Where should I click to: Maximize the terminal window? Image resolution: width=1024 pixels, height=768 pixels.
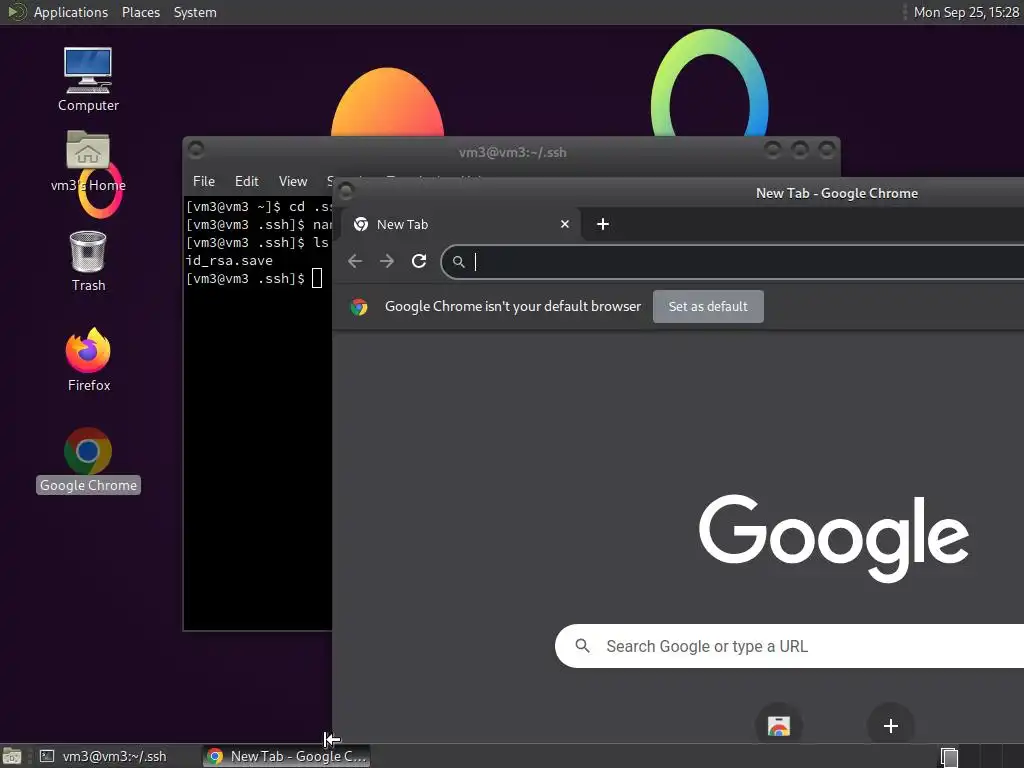click(x=800, y=150)
